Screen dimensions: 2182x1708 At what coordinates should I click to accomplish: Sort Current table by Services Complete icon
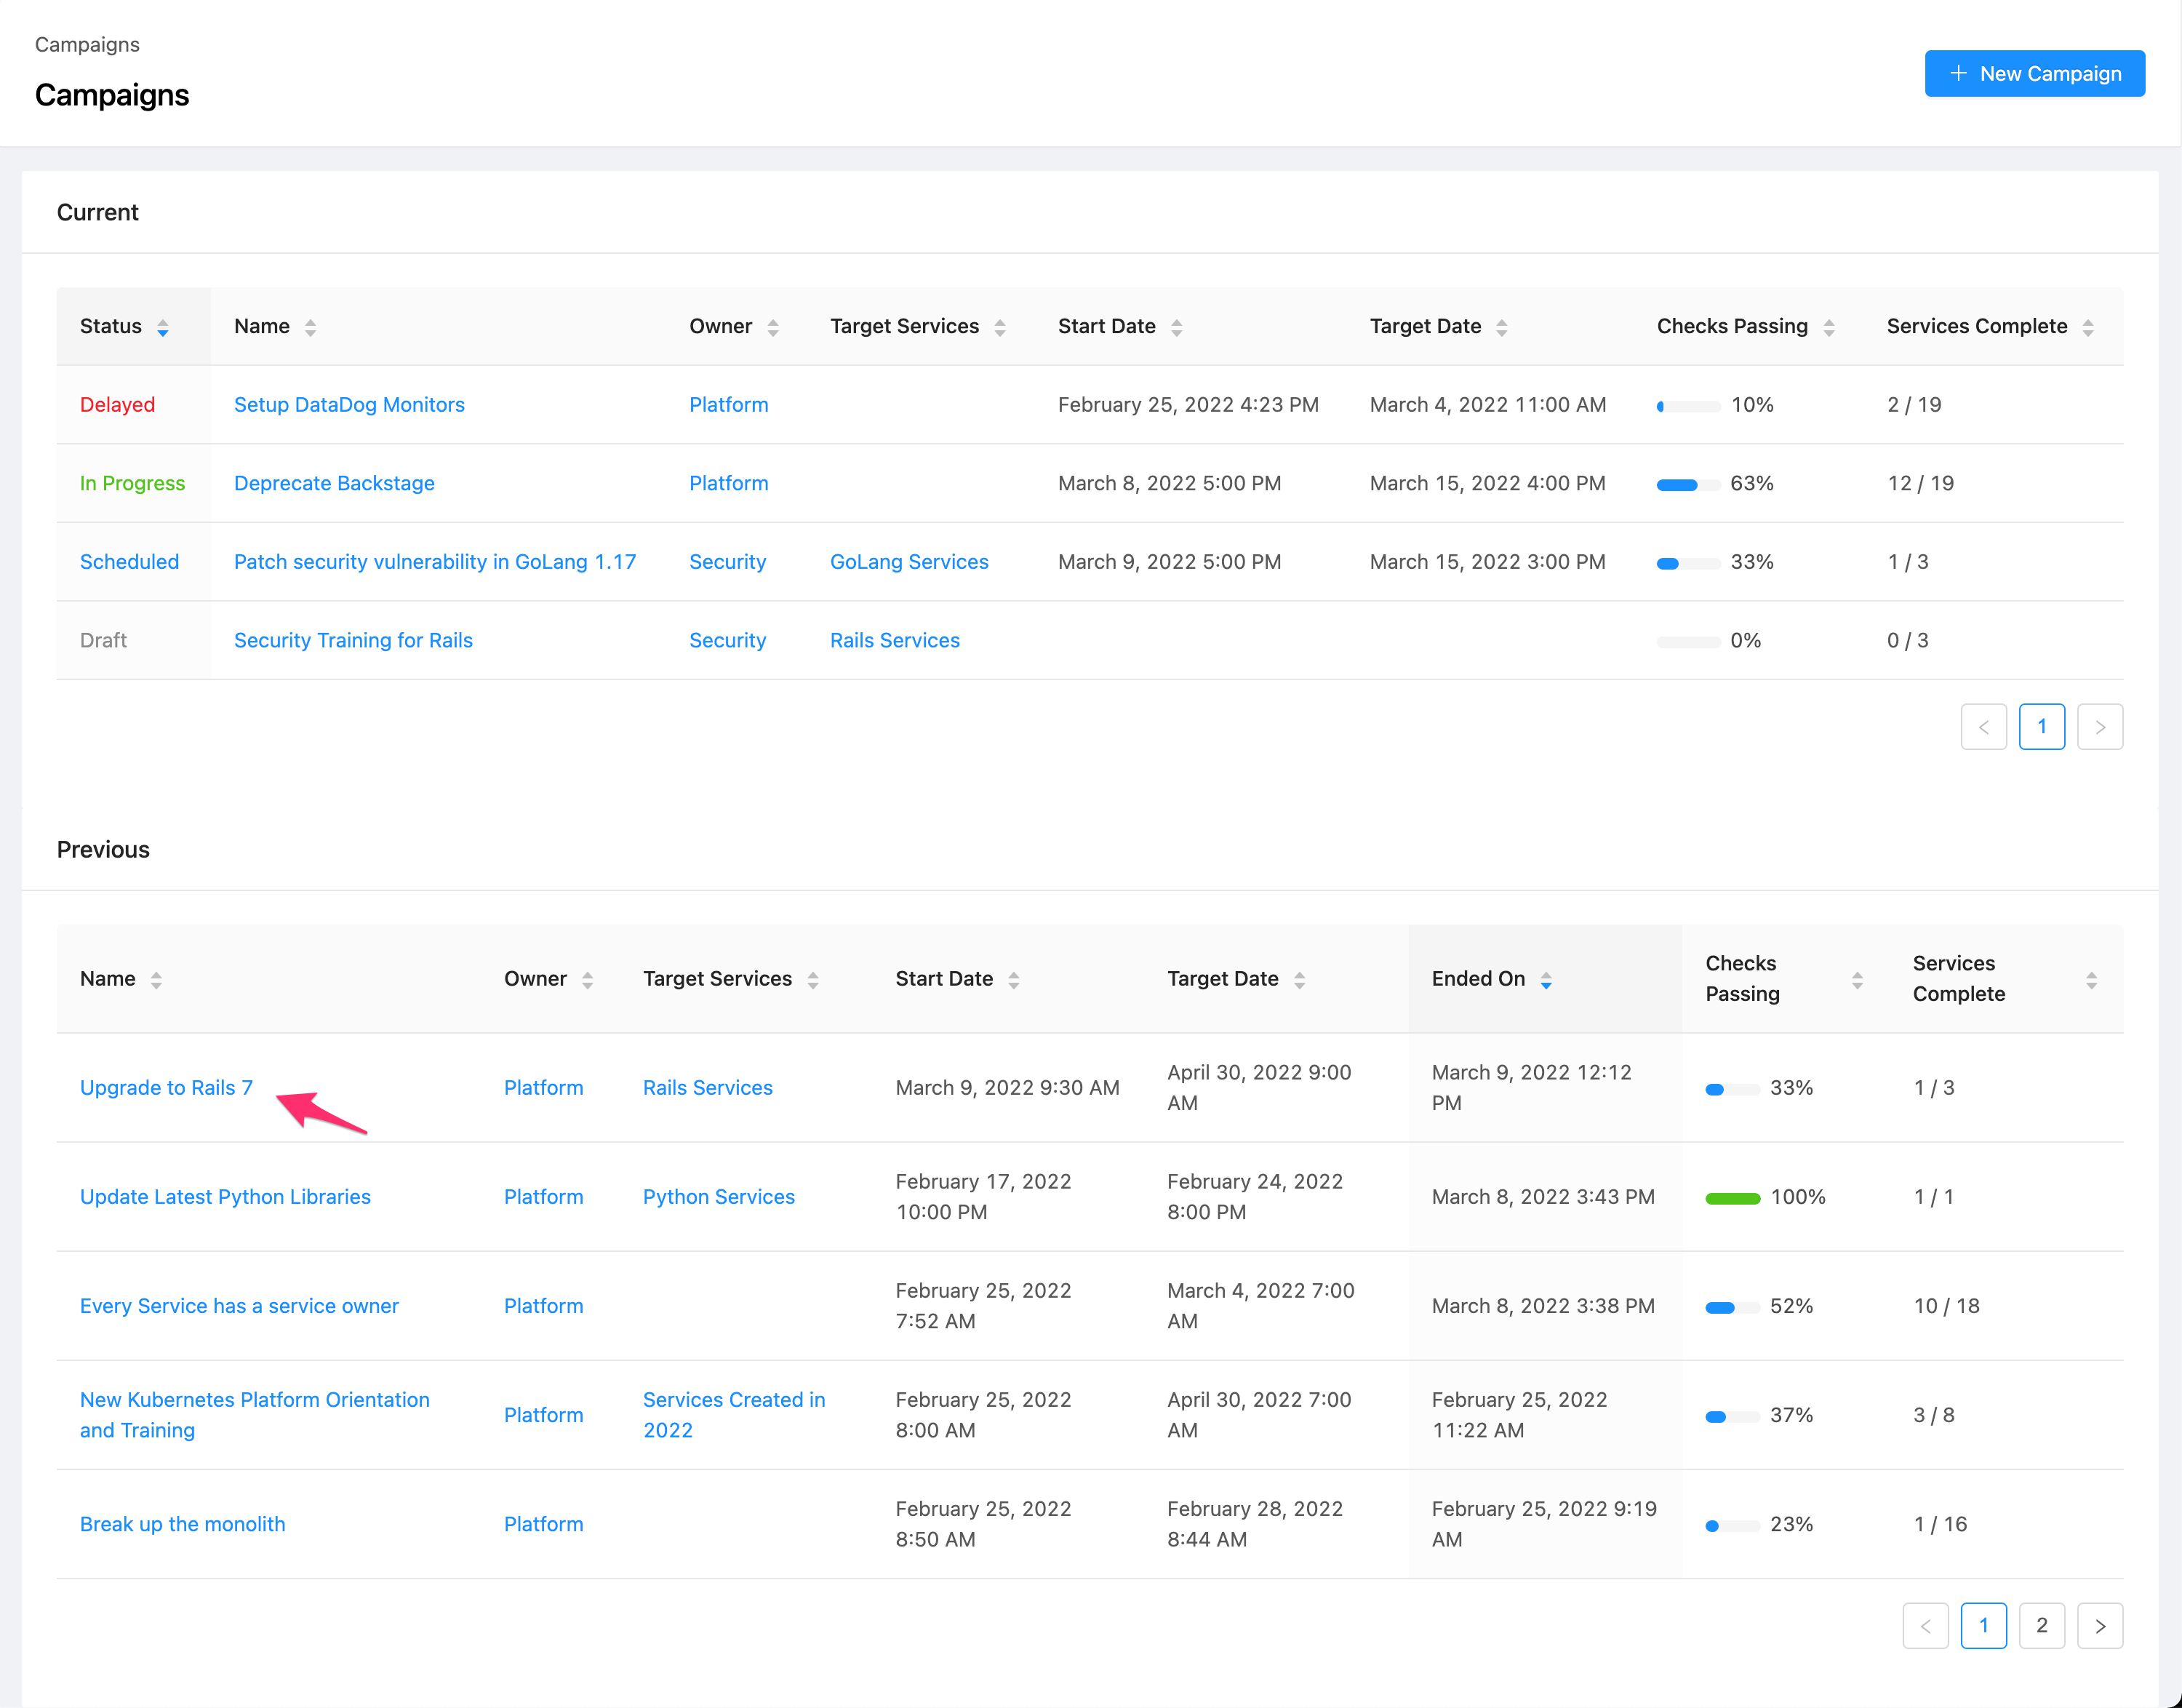click(2088, 327)
